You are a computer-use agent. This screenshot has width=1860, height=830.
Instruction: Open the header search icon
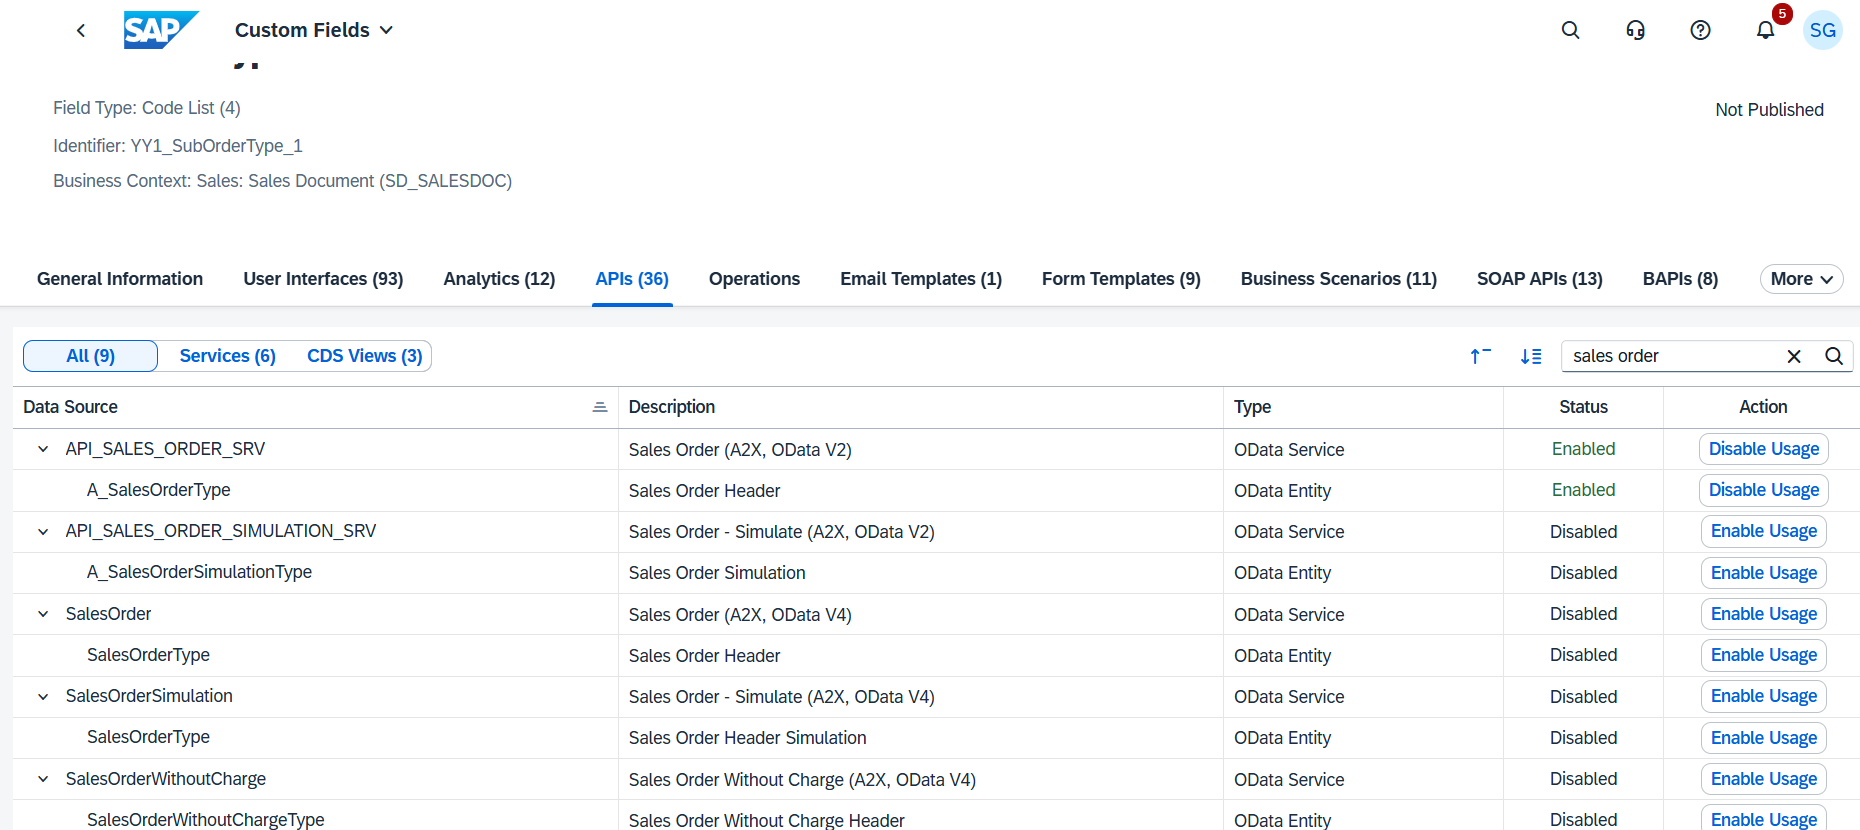coord(1570,30)
